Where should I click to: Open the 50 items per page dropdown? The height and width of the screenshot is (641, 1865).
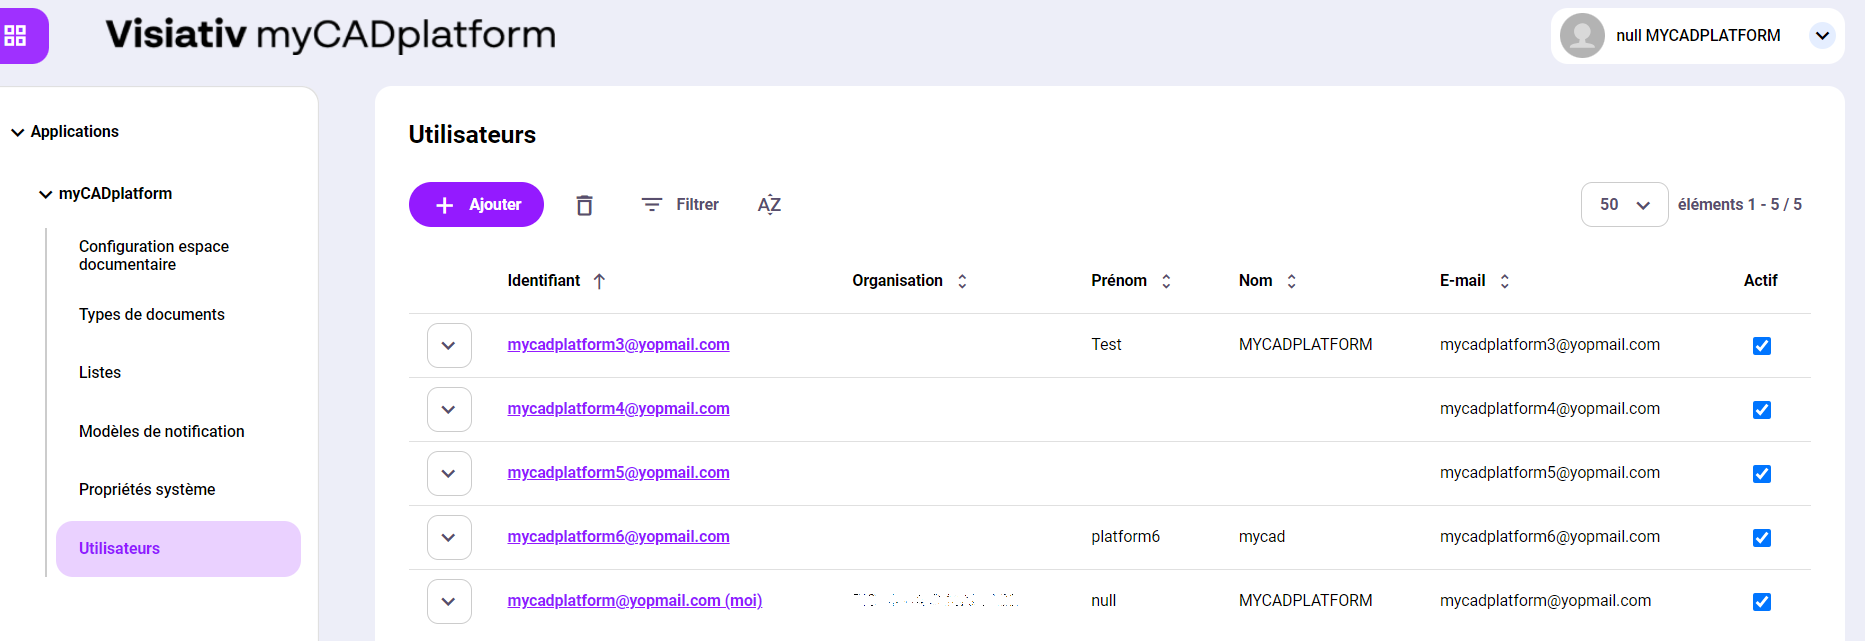(x=1624, y=205)
